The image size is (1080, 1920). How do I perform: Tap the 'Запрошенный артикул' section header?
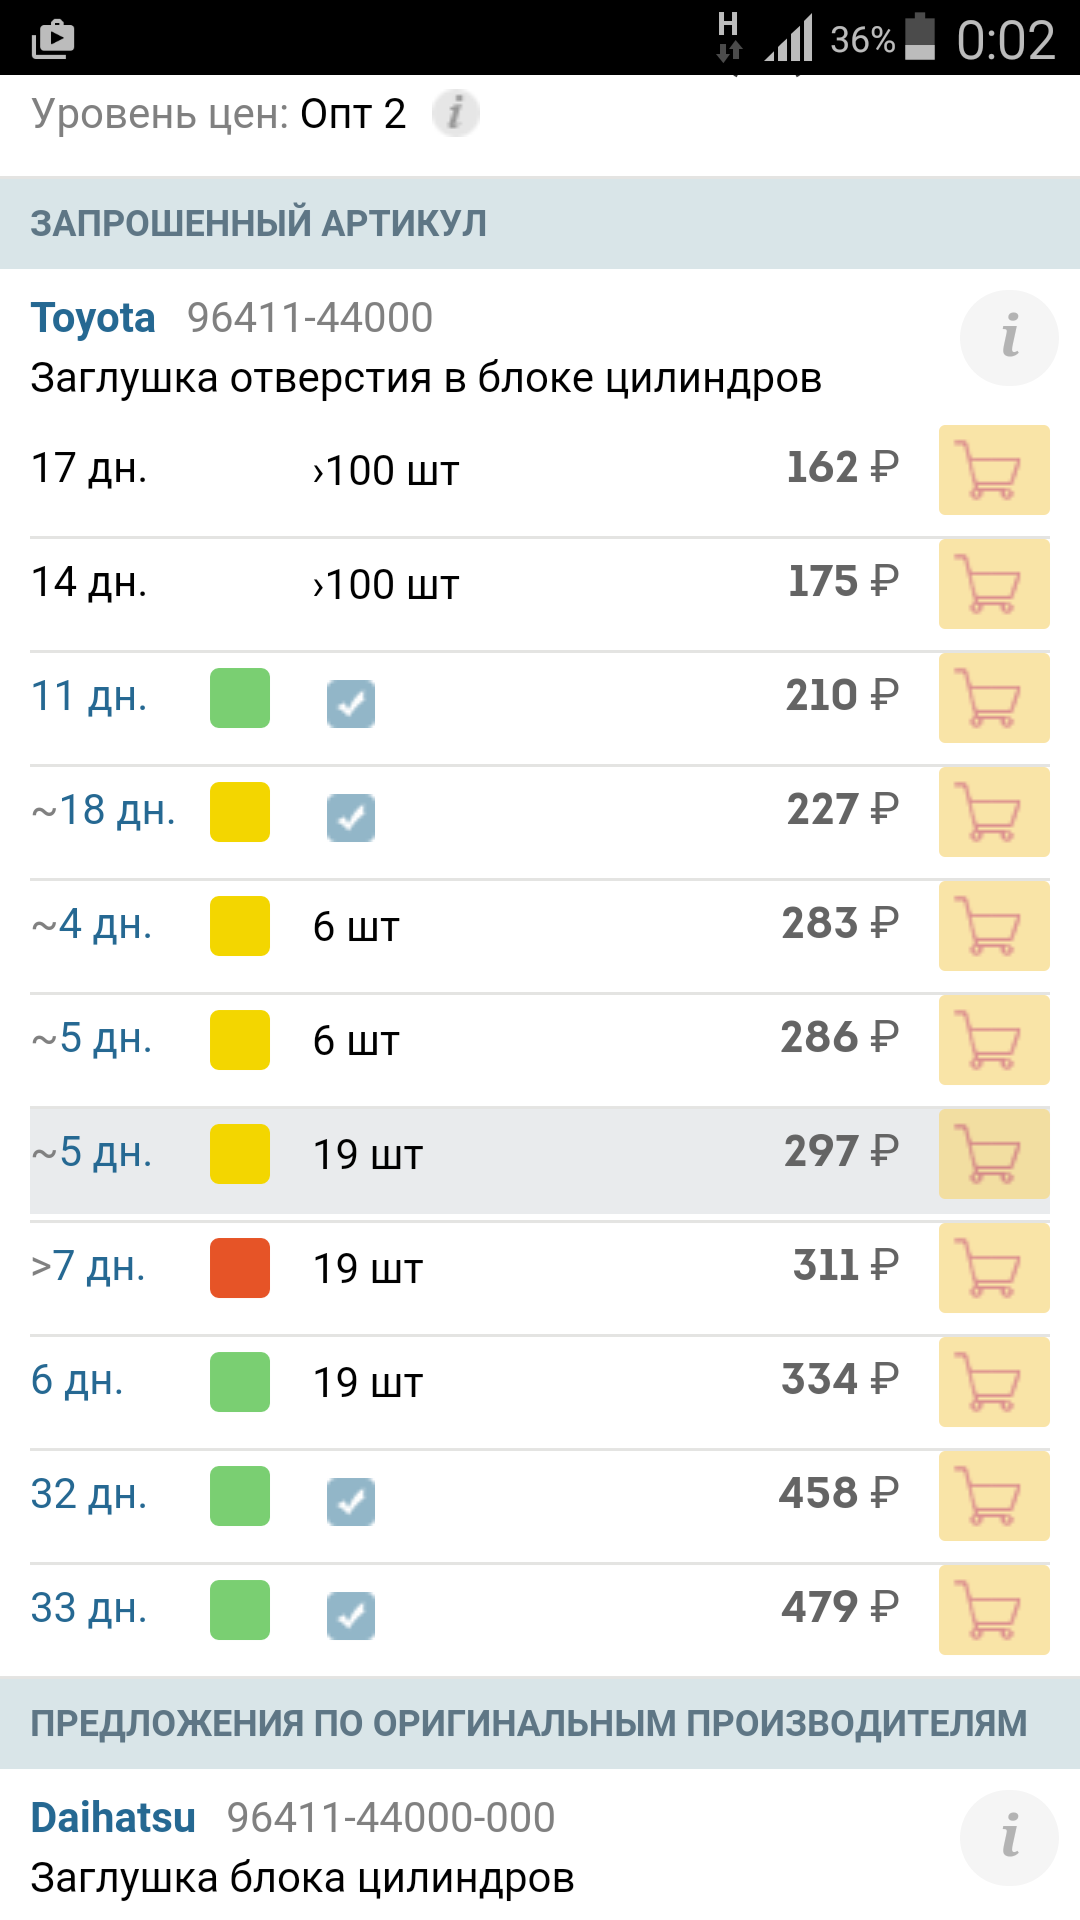pyautogui.click(x=258, y=223)
